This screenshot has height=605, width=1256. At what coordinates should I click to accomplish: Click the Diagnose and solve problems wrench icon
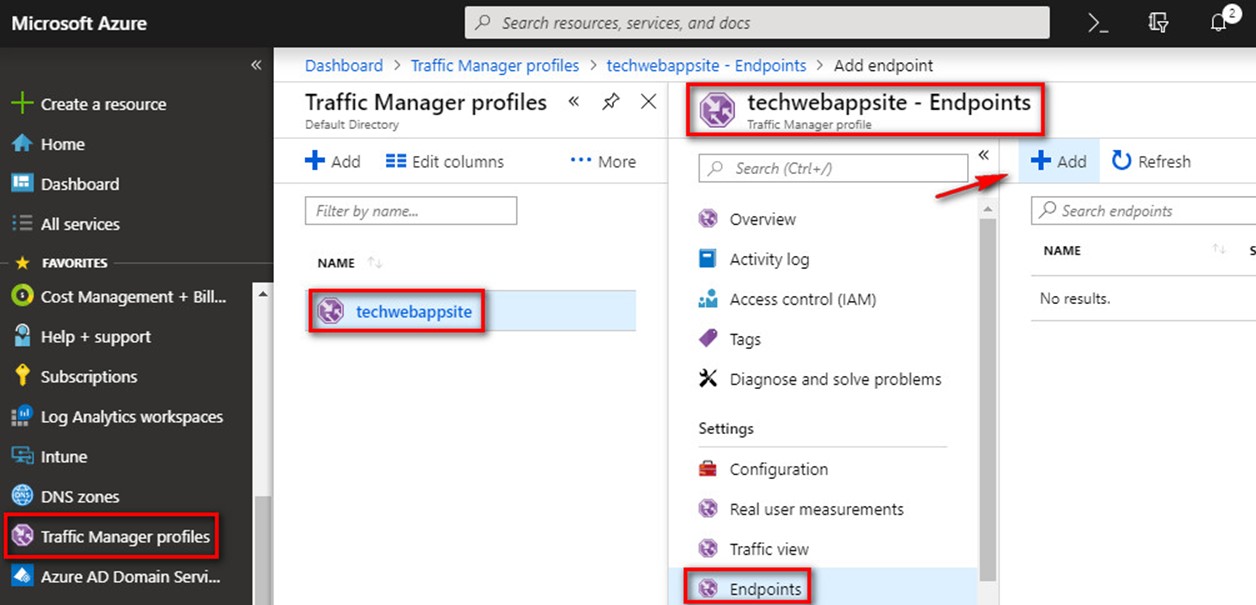click(x=708, y=379)
